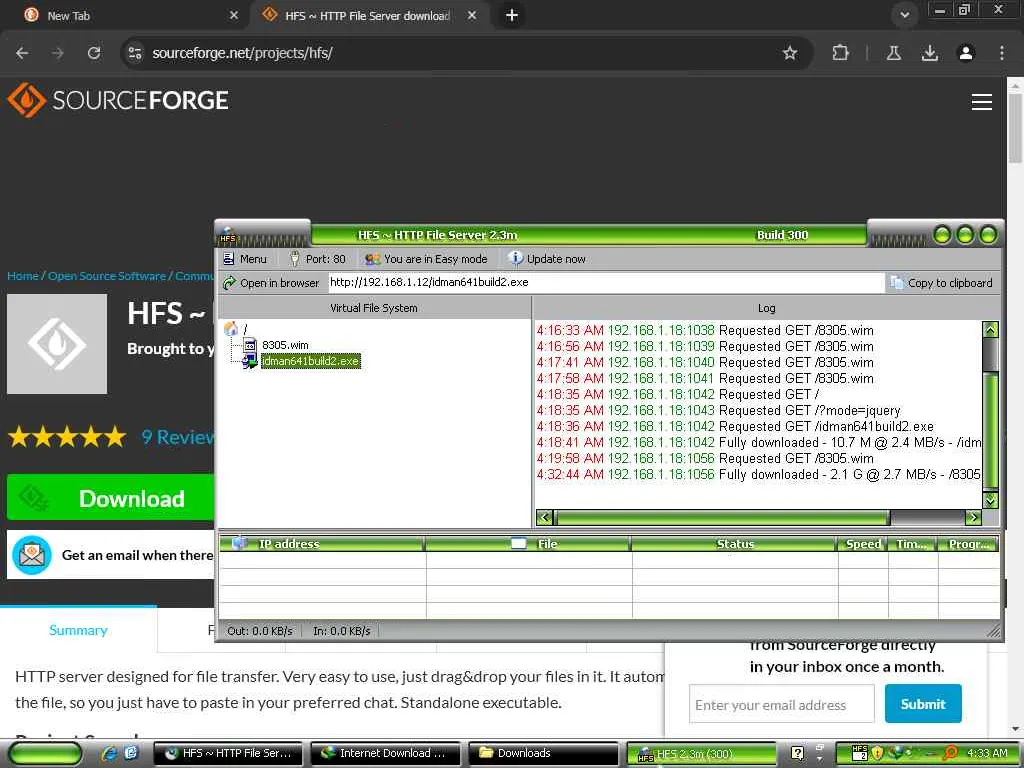Click Copy to clipboard button
Image resolution: width=1024 pixels, height=768 pixels.
[942, 283]
